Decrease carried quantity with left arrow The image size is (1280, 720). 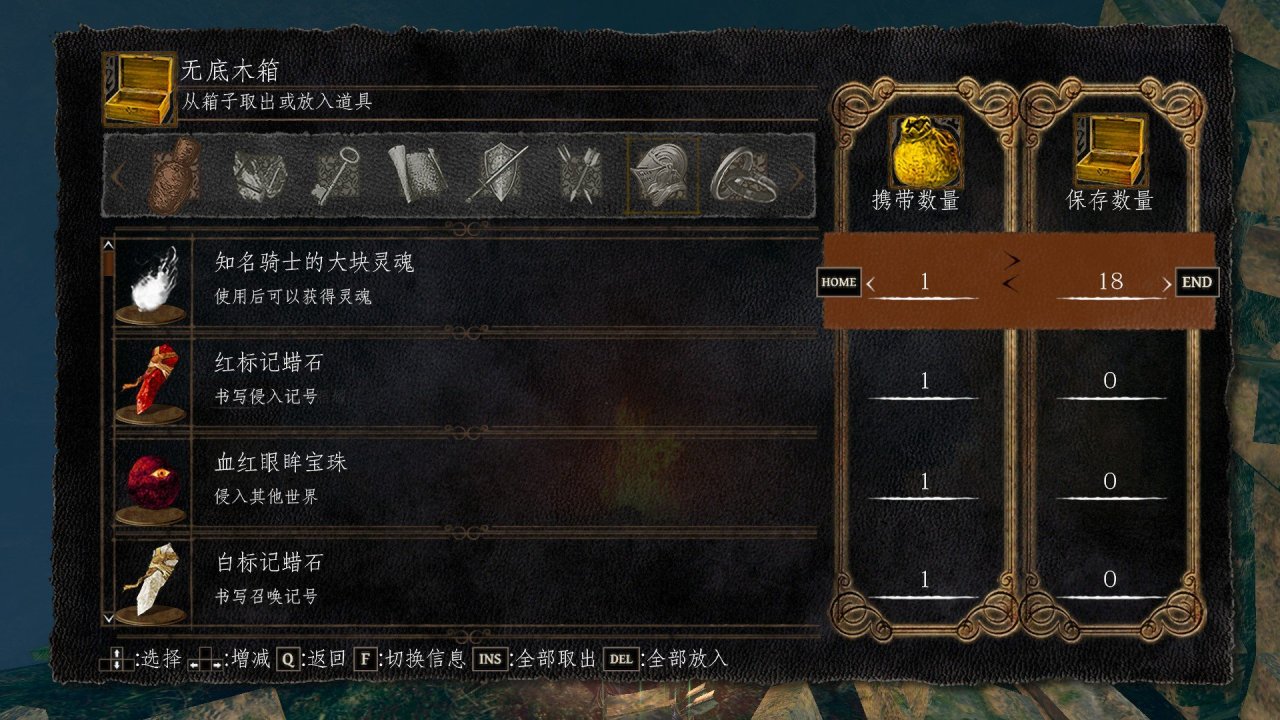click(x=870, y=285)
